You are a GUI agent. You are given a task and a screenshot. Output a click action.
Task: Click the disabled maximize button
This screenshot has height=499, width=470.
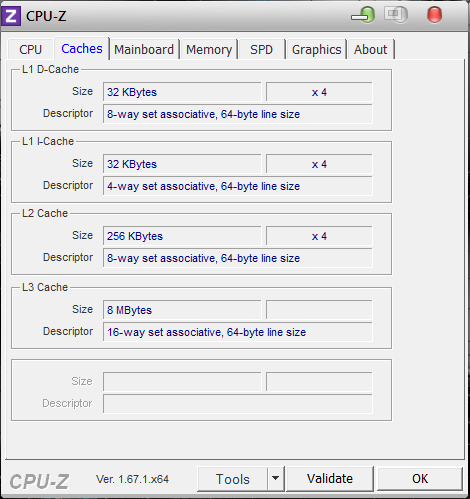click(396, 15)
